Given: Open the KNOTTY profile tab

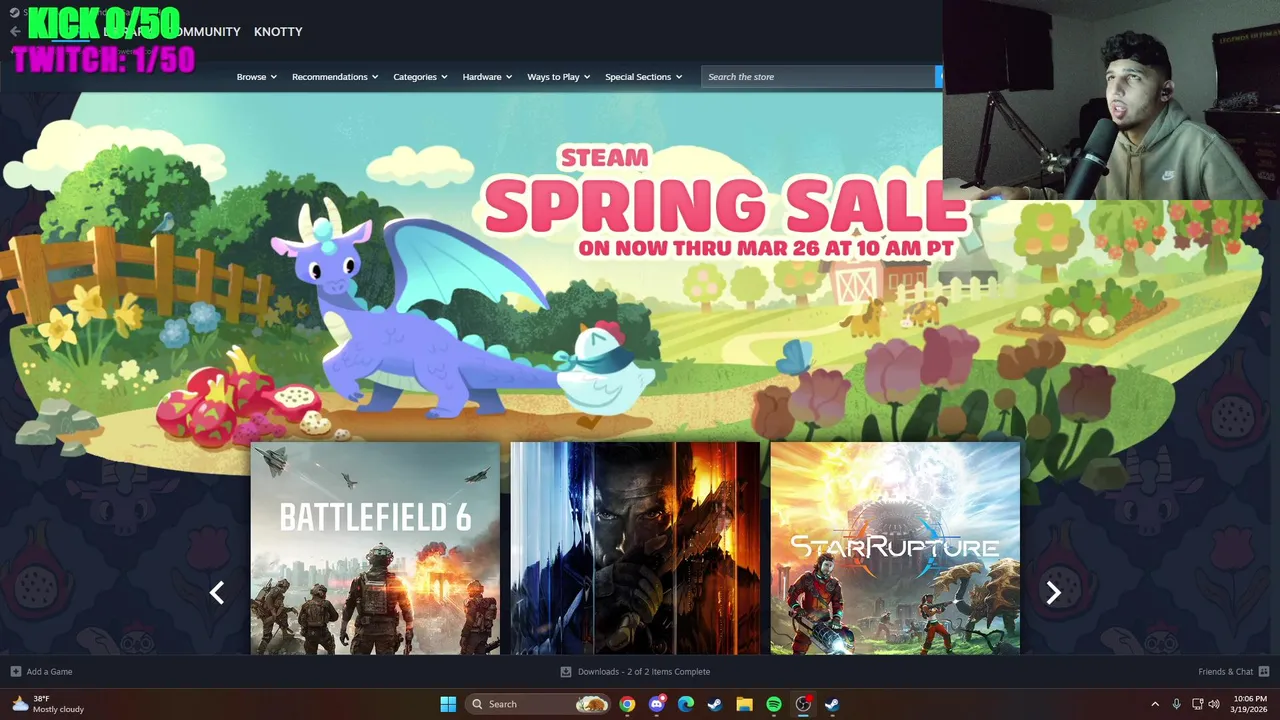Looking at the screenshot, I should point(278,32).
